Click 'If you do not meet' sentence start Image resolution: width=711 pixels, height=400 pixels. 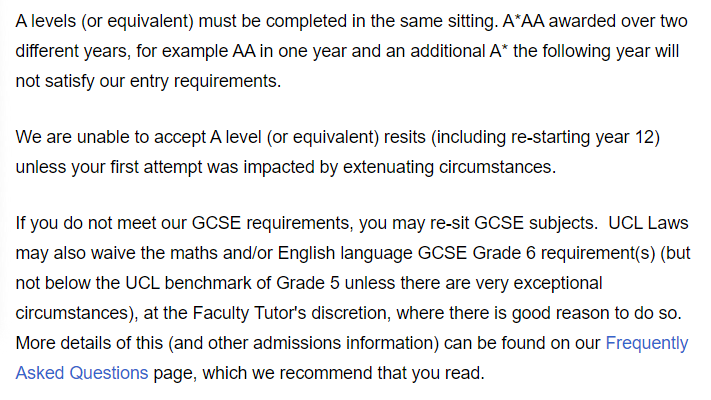84,222
